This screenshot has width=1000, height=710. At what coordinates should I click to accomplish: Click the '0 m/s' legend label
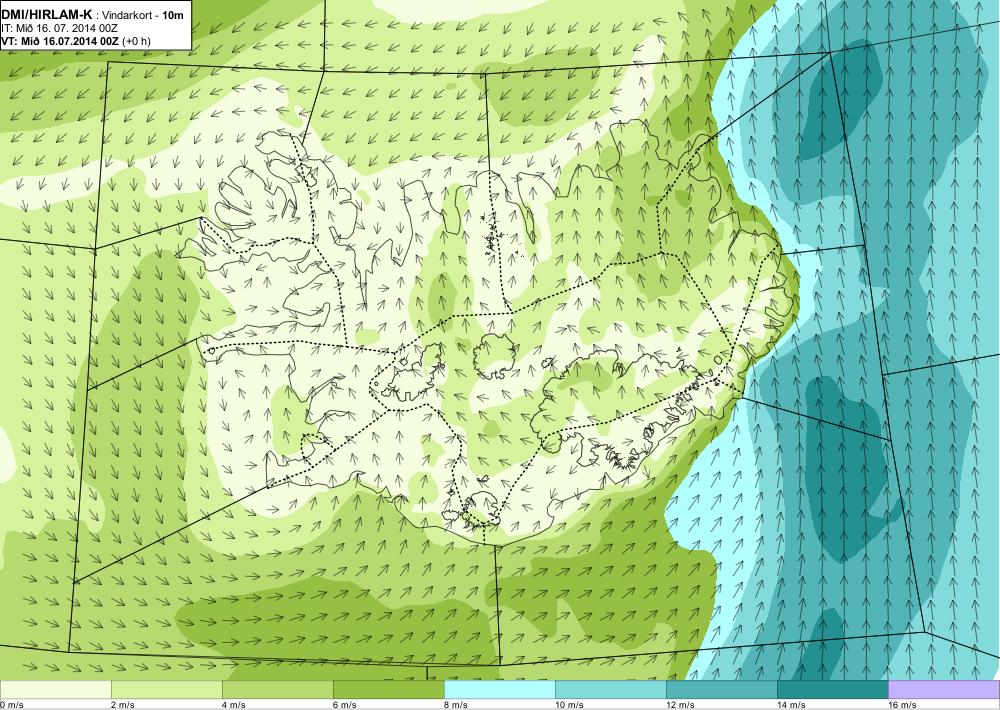(x=12, y=704)
